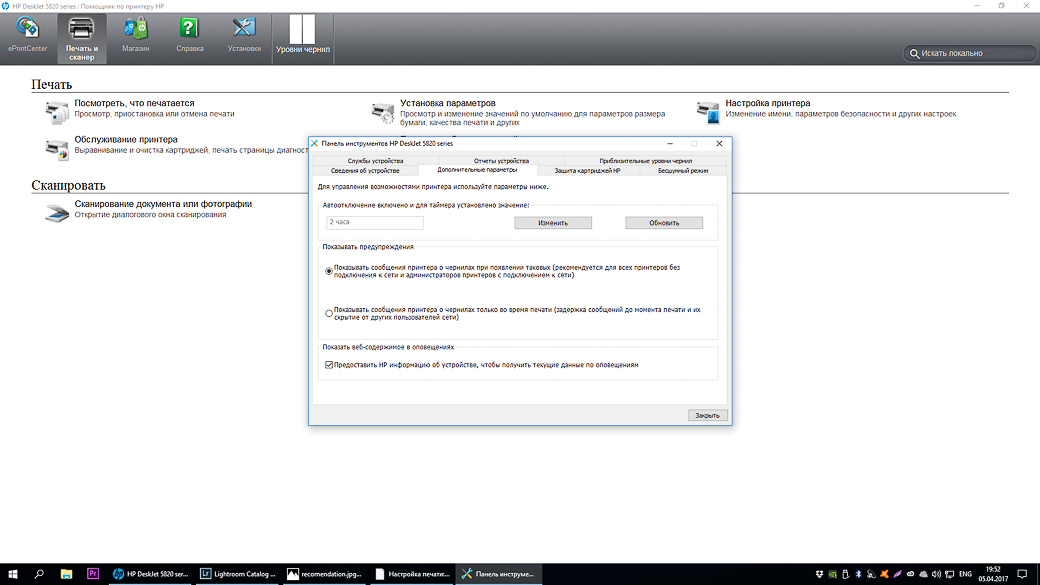Switch to Панель инструментов taskbar window
The height and width of the screenshot is (585, 1040).
[x=498, y=574]
